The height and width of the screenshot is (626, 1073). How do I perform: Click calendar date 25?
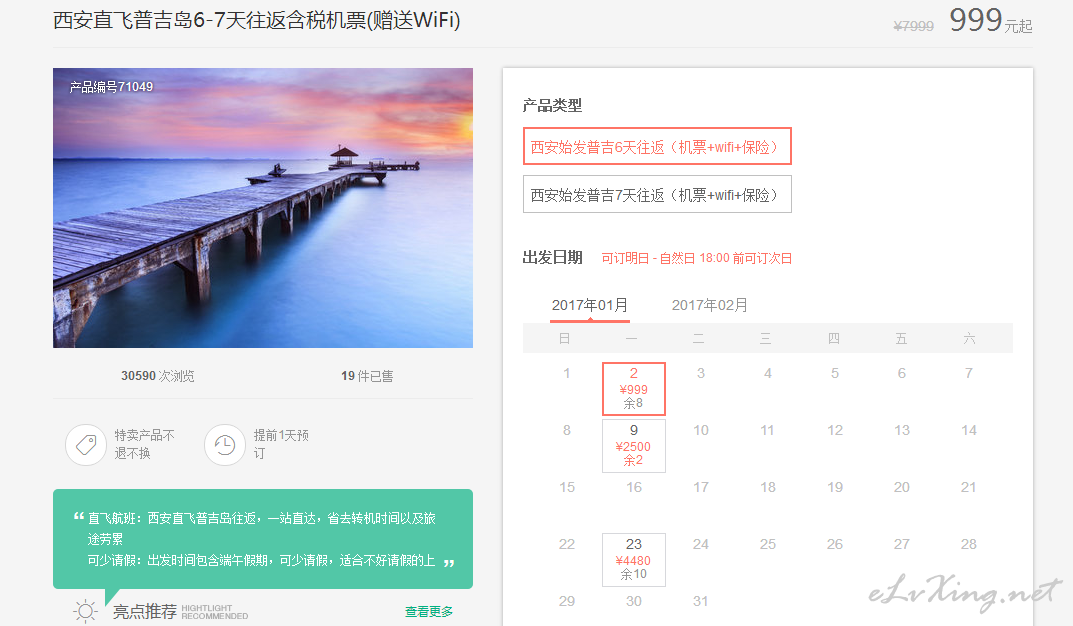pyautogui.click(x=767, y=544)
